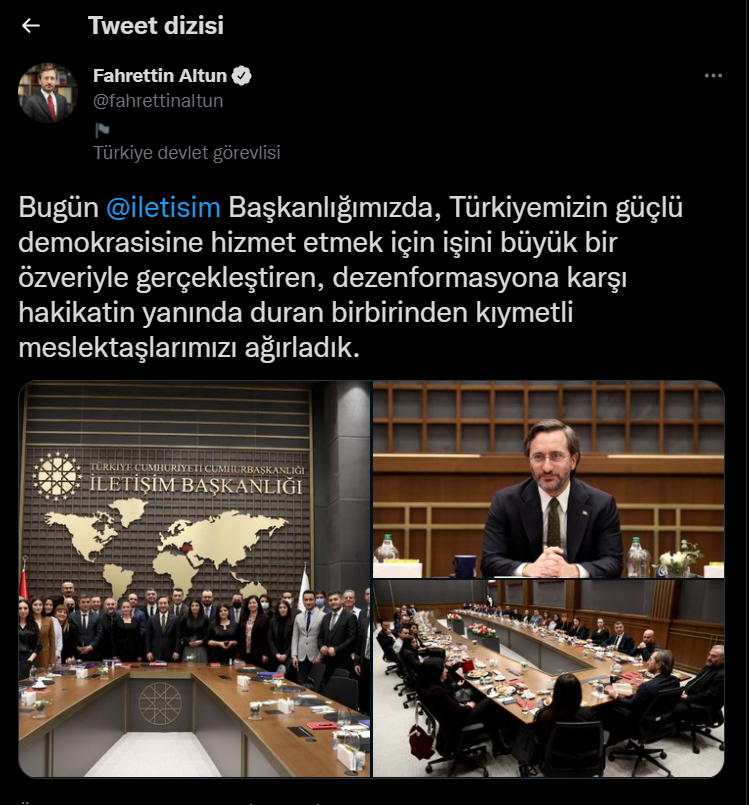Open the three-dot more options menu
The height and width of the screenshot is (805, 749).
713,76
